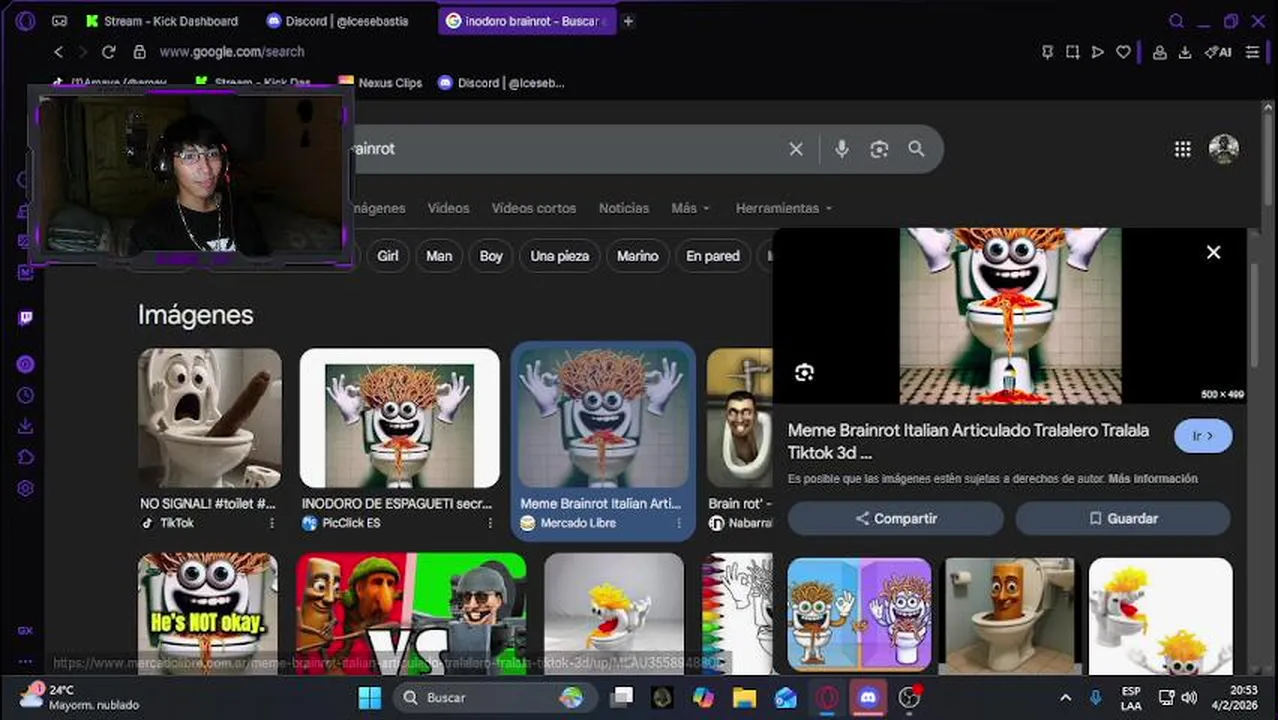Close the image preview panel
The height and width of the screenshot is (720, 1278).
click(x=1213, y=252)
